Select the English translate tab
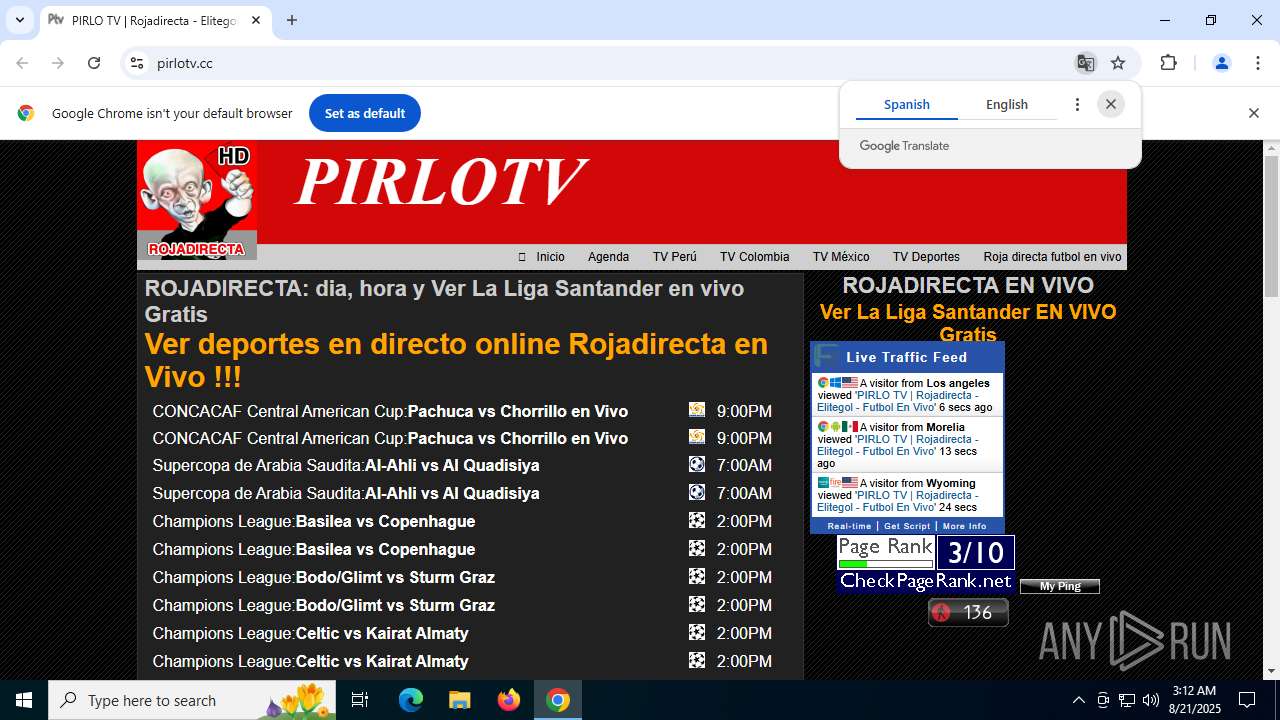This screenshot has height=720, width=1280. click(x=1007, y=104)
